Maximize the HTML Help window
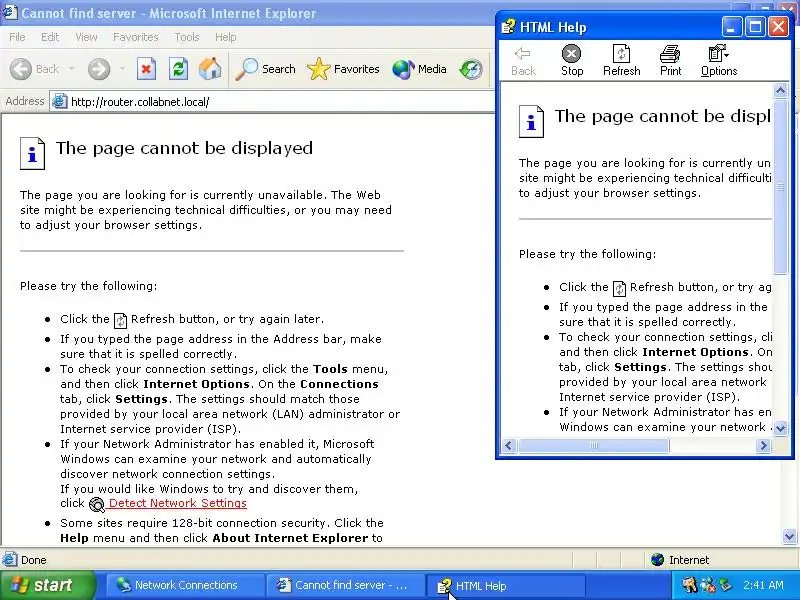 click(x=755, y=27)
